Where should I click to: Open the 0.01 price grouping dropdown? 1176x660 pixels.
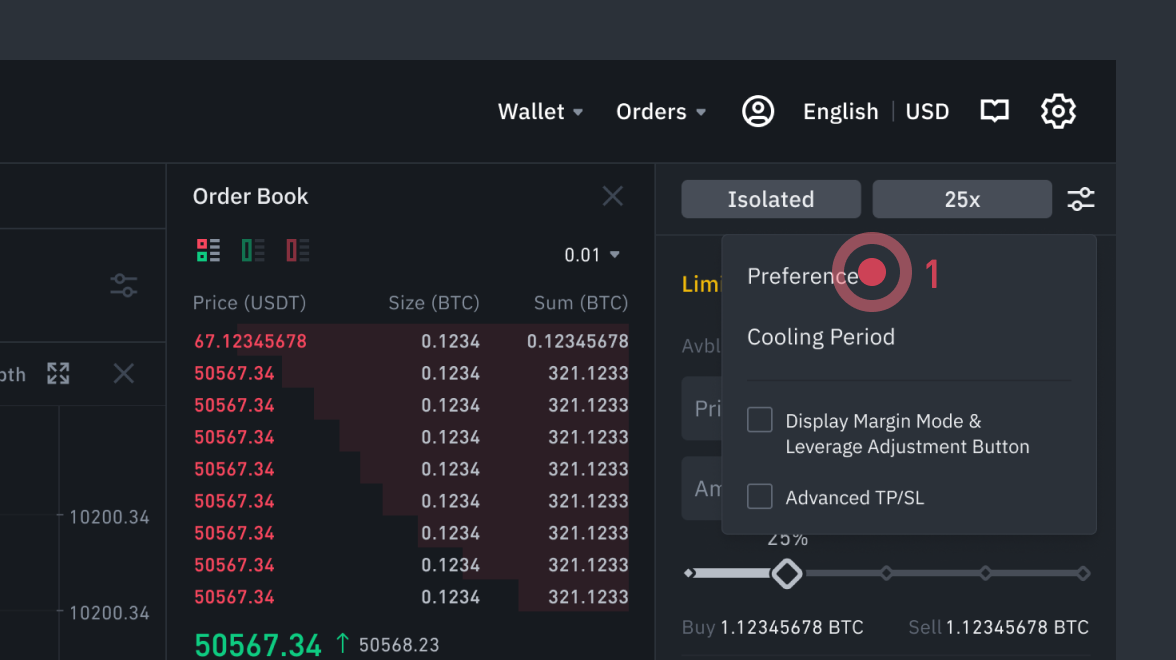click(592, 255)
